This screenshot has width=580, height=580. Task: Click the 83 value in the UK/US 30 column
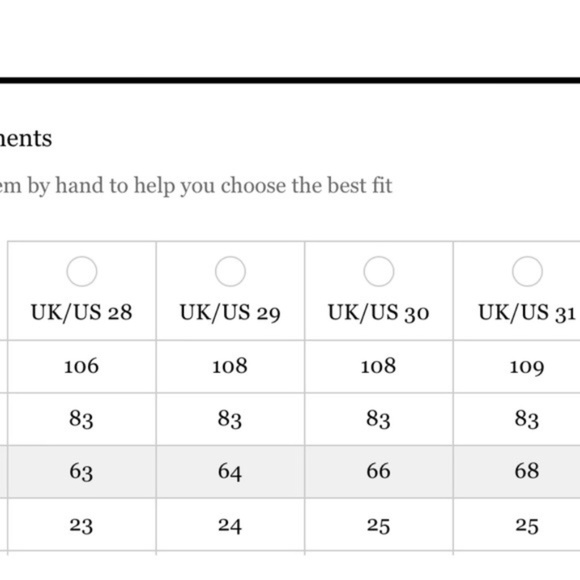(x=378, y=419)
